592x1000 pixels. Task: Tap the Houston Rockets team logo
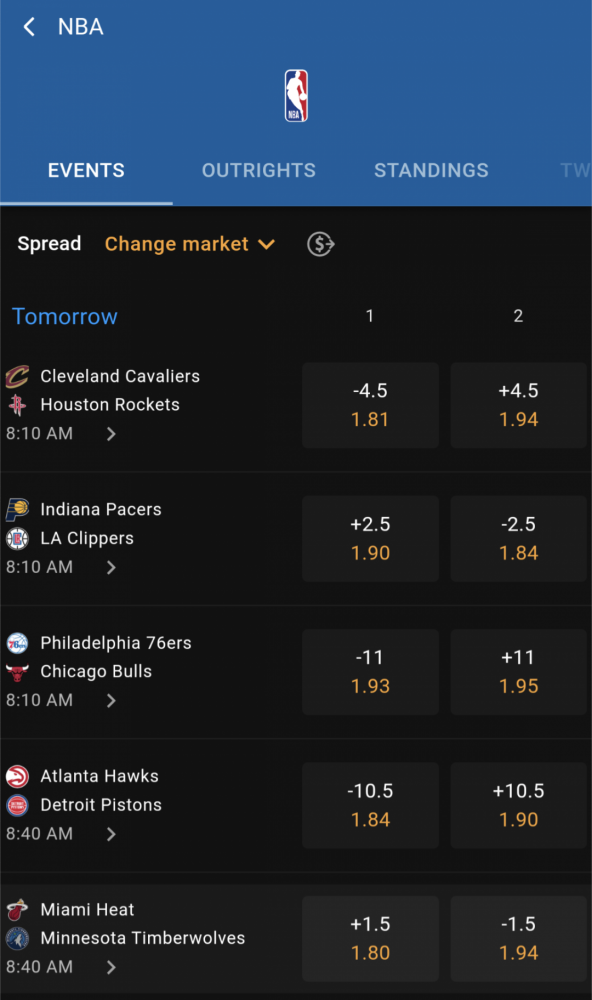tap(17, 405)
